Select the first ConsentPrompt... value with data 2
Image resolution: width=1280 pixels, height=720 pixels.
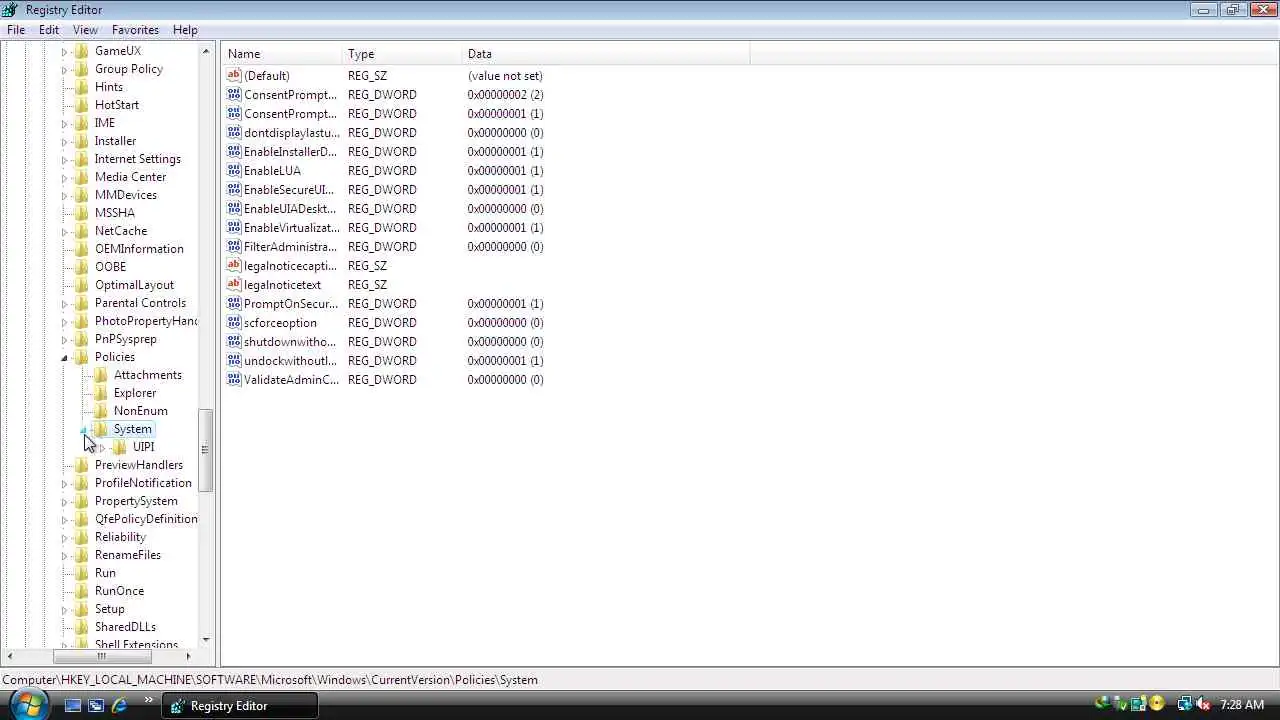pyautogui.click(x=290, y=95)
